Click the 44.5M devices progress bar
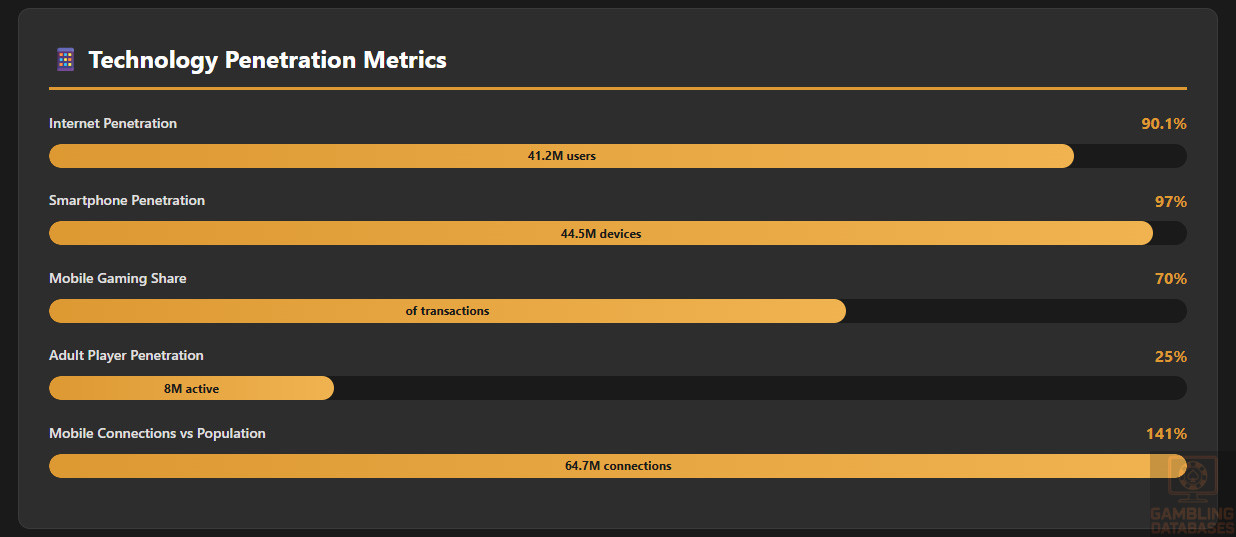This screenshot has width=1236, height=537. pos(600,233)
